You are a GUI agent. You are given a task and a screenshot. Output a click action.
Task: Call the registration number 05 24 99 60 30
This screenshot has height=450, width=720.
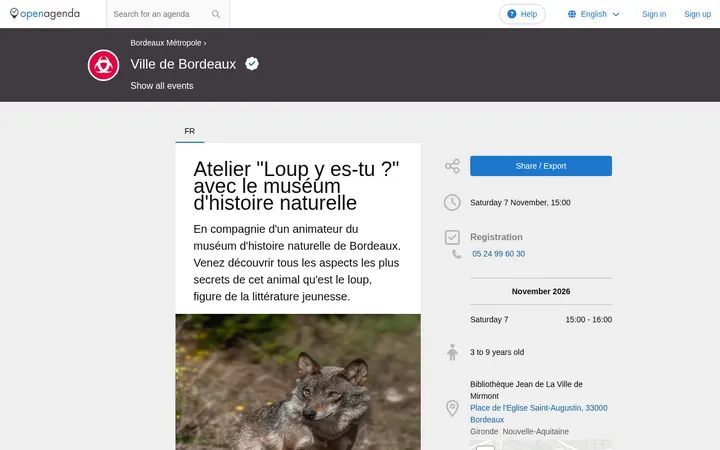click(x=498, y=254)
